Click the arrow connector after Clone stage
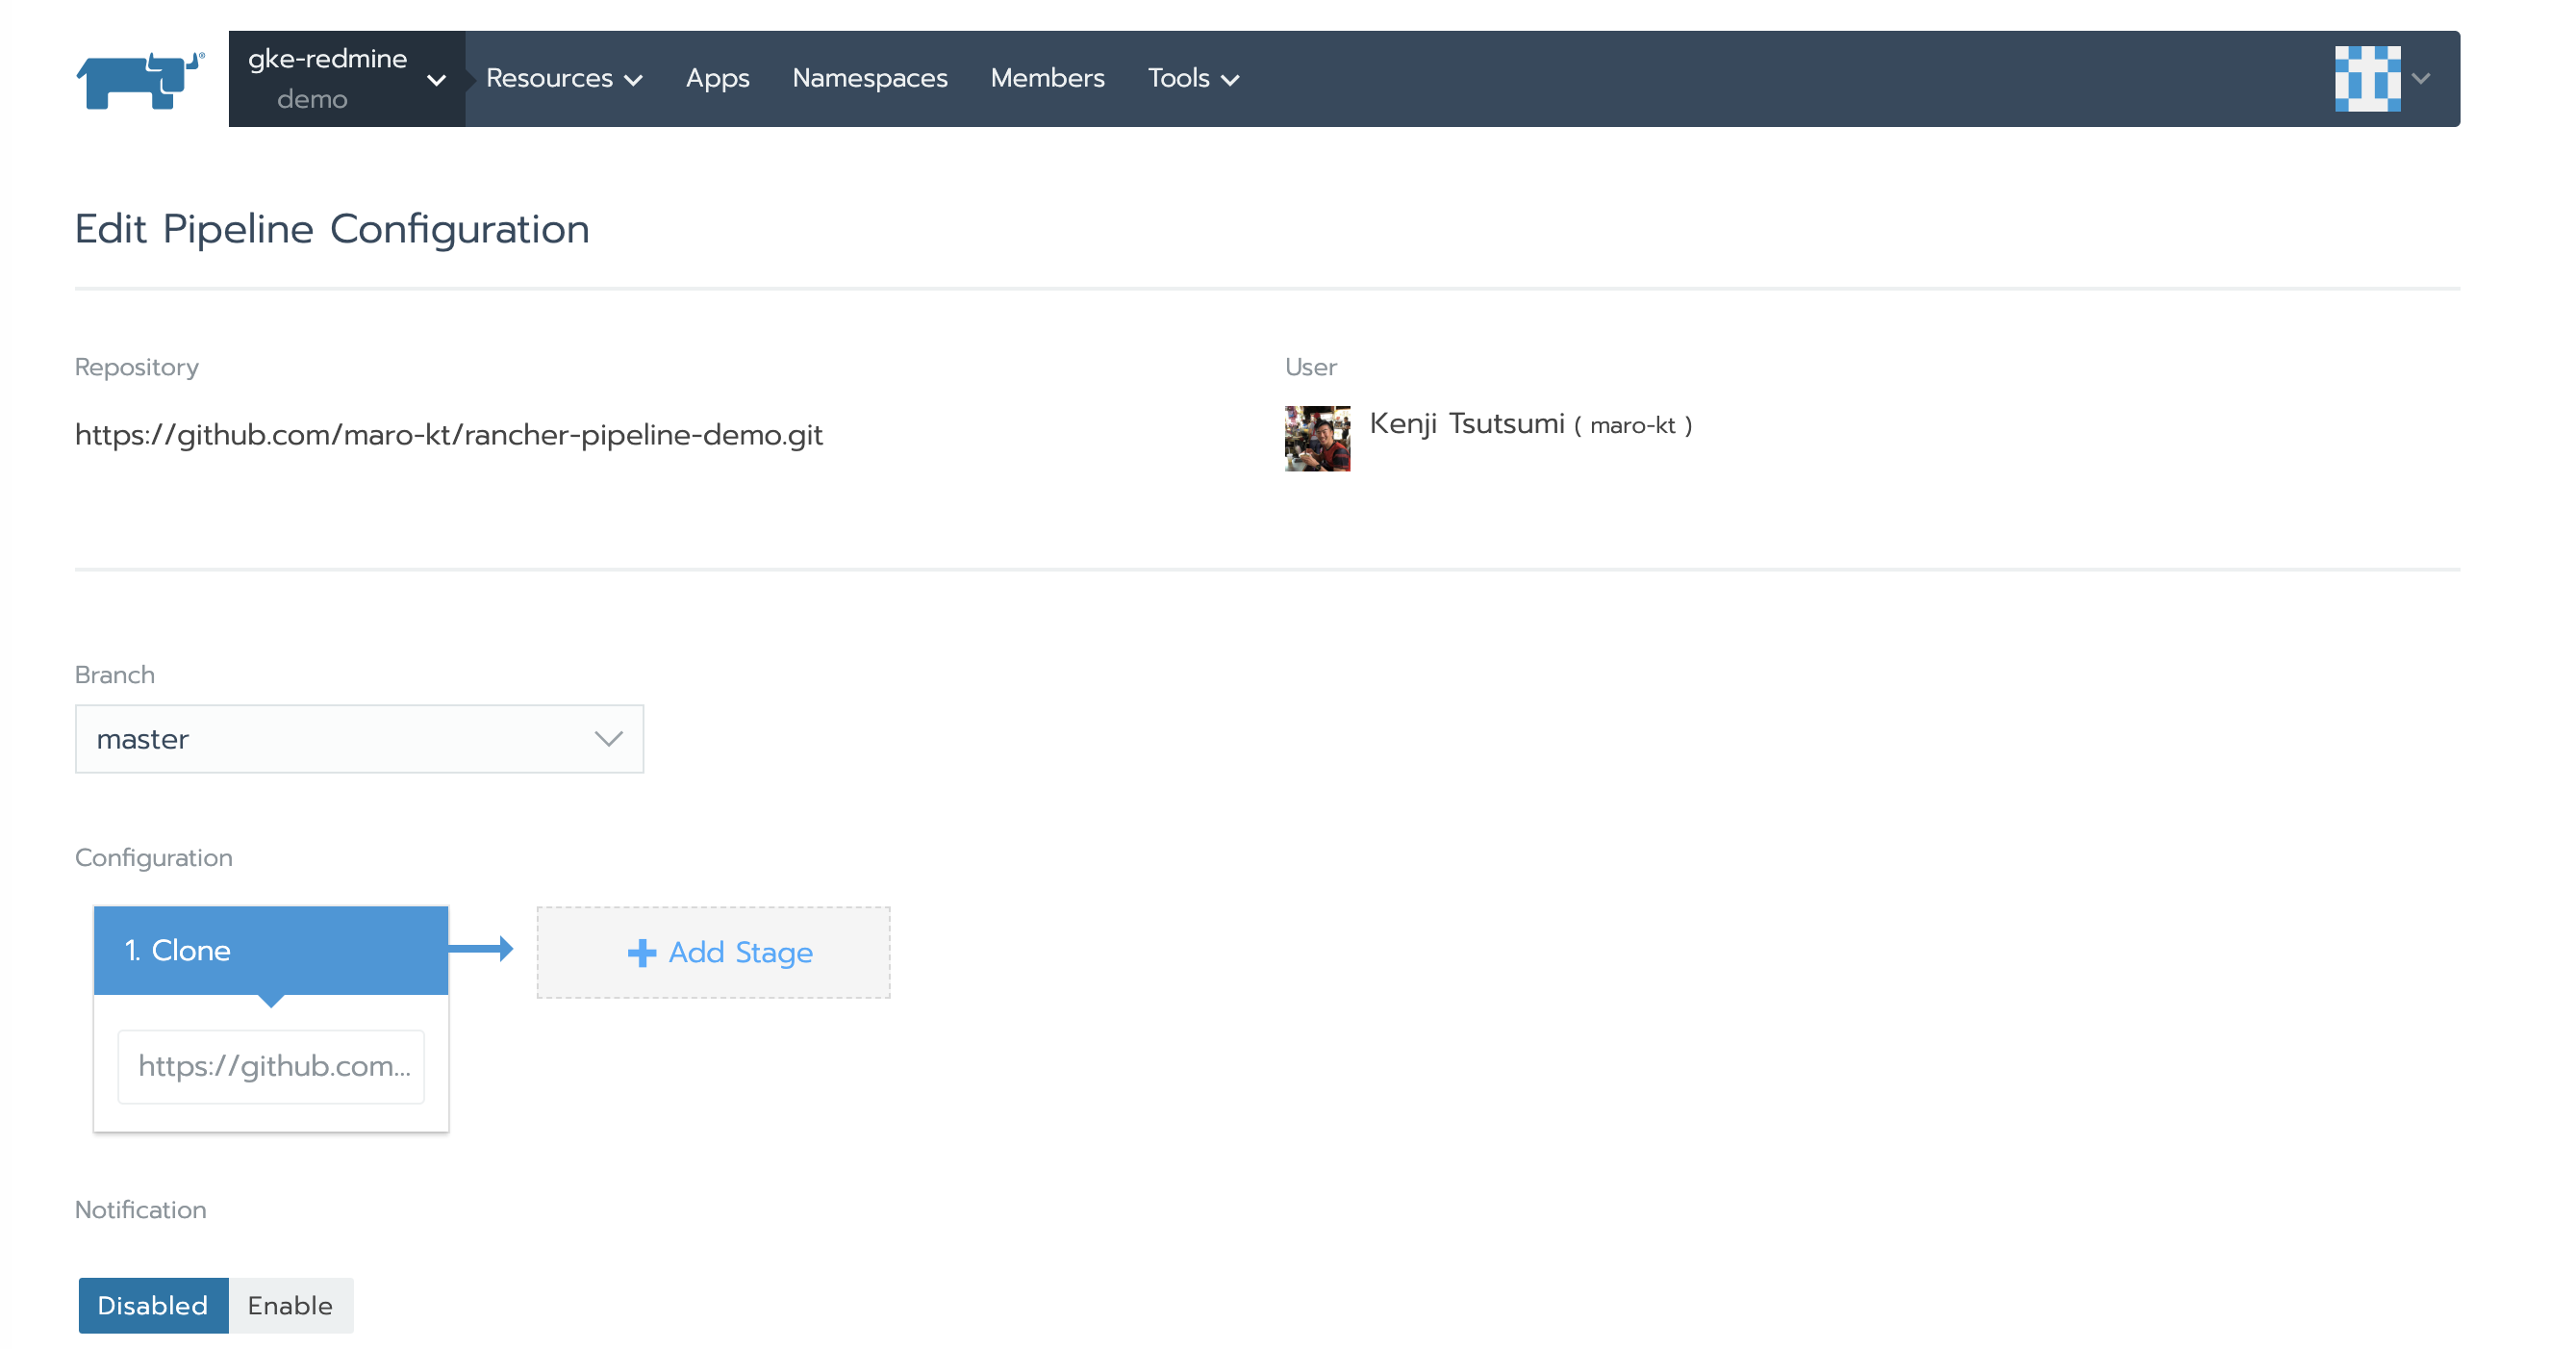The image size is (2576, 1349). [x=482, y=948]
